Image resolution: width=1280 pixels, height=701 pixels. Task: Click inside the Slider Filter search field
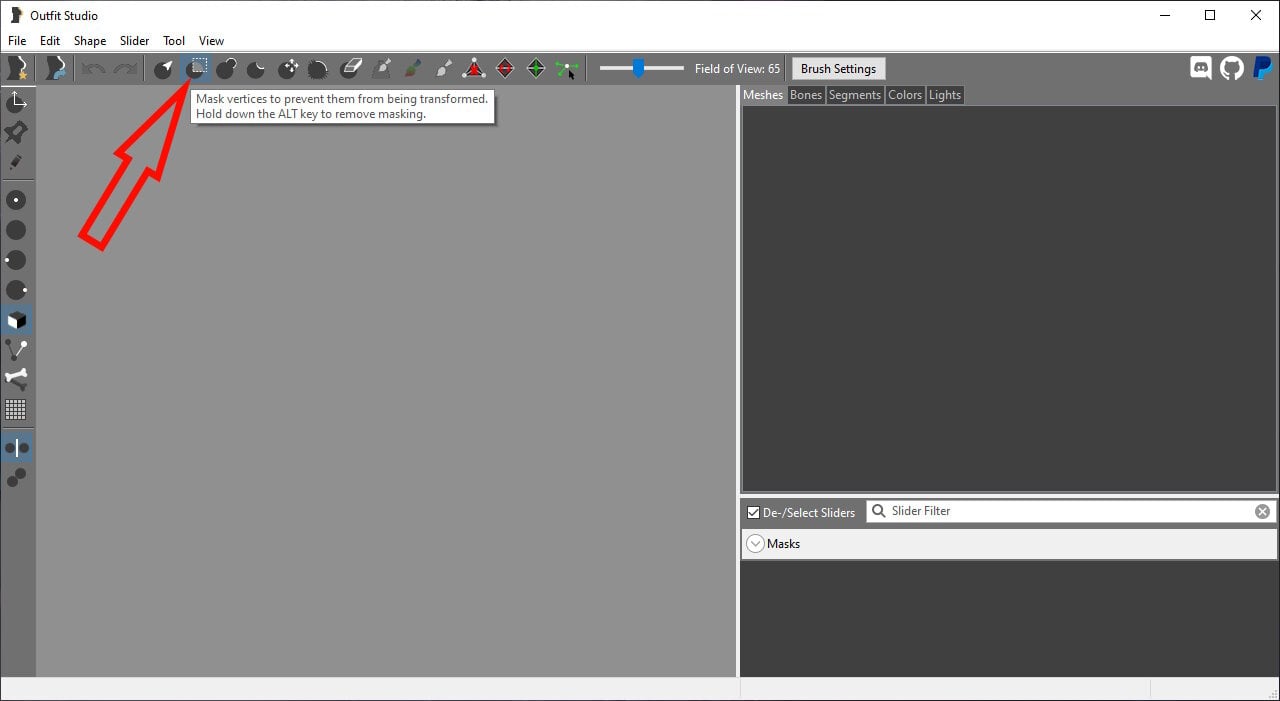(x=1070, y=511)
